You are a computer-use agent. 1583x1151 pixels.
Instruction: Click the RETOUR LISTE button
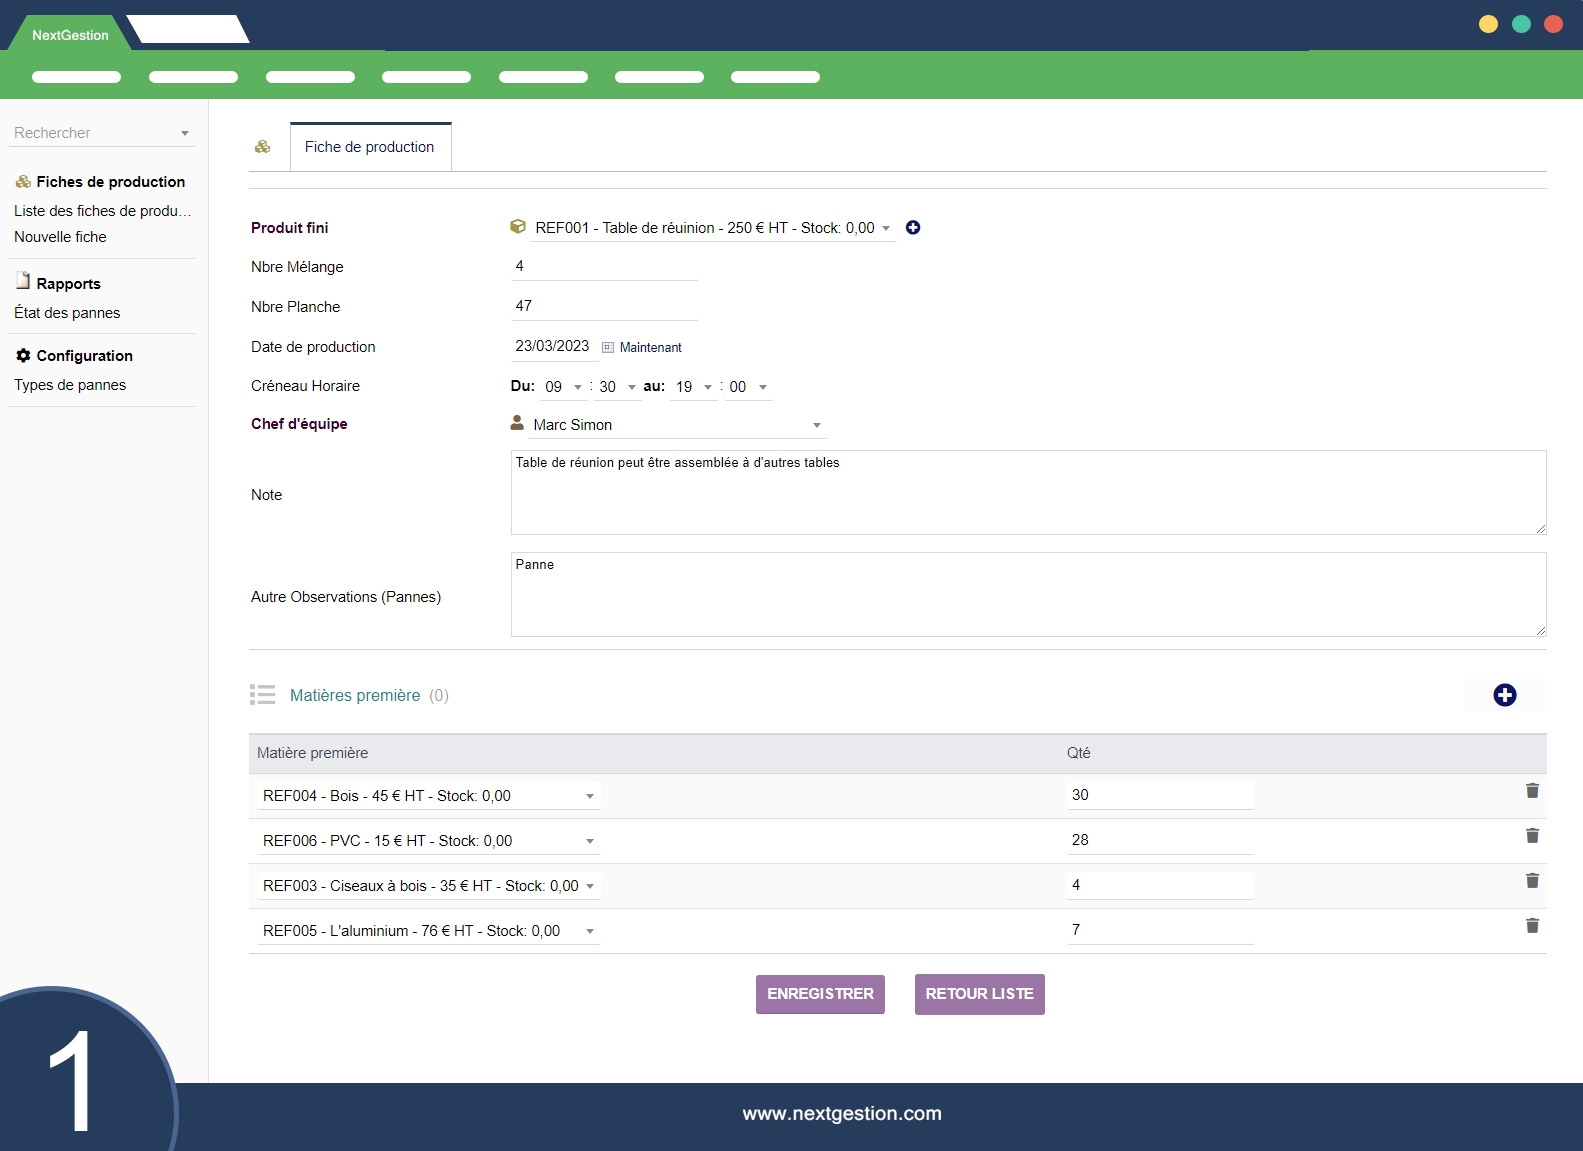point(979,994)
